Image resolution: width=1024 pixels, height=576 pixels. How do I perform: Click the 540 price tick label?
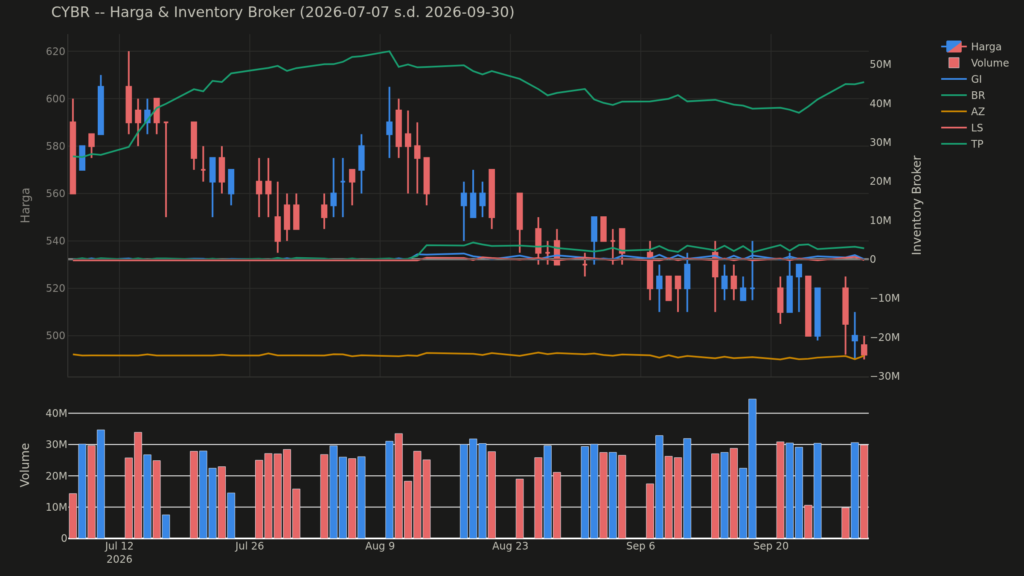pos(56,241)
